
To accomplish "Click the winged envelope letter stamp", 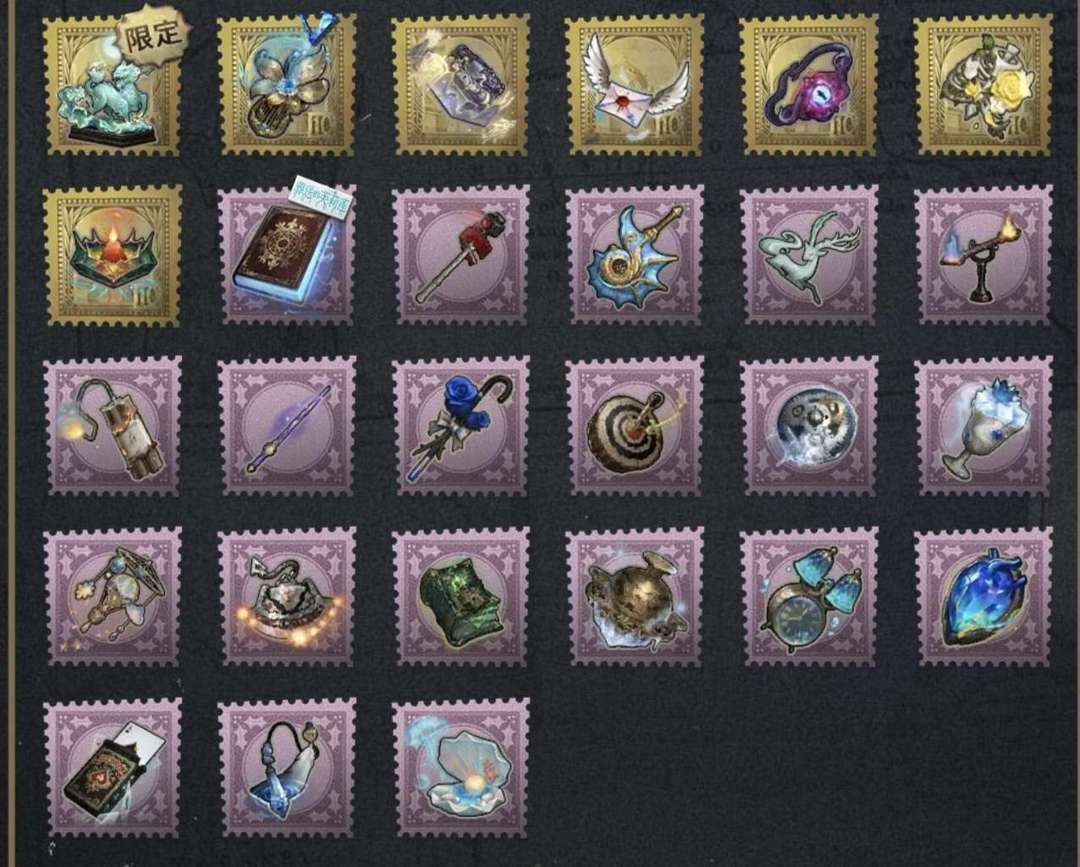I will pos(634,85).
